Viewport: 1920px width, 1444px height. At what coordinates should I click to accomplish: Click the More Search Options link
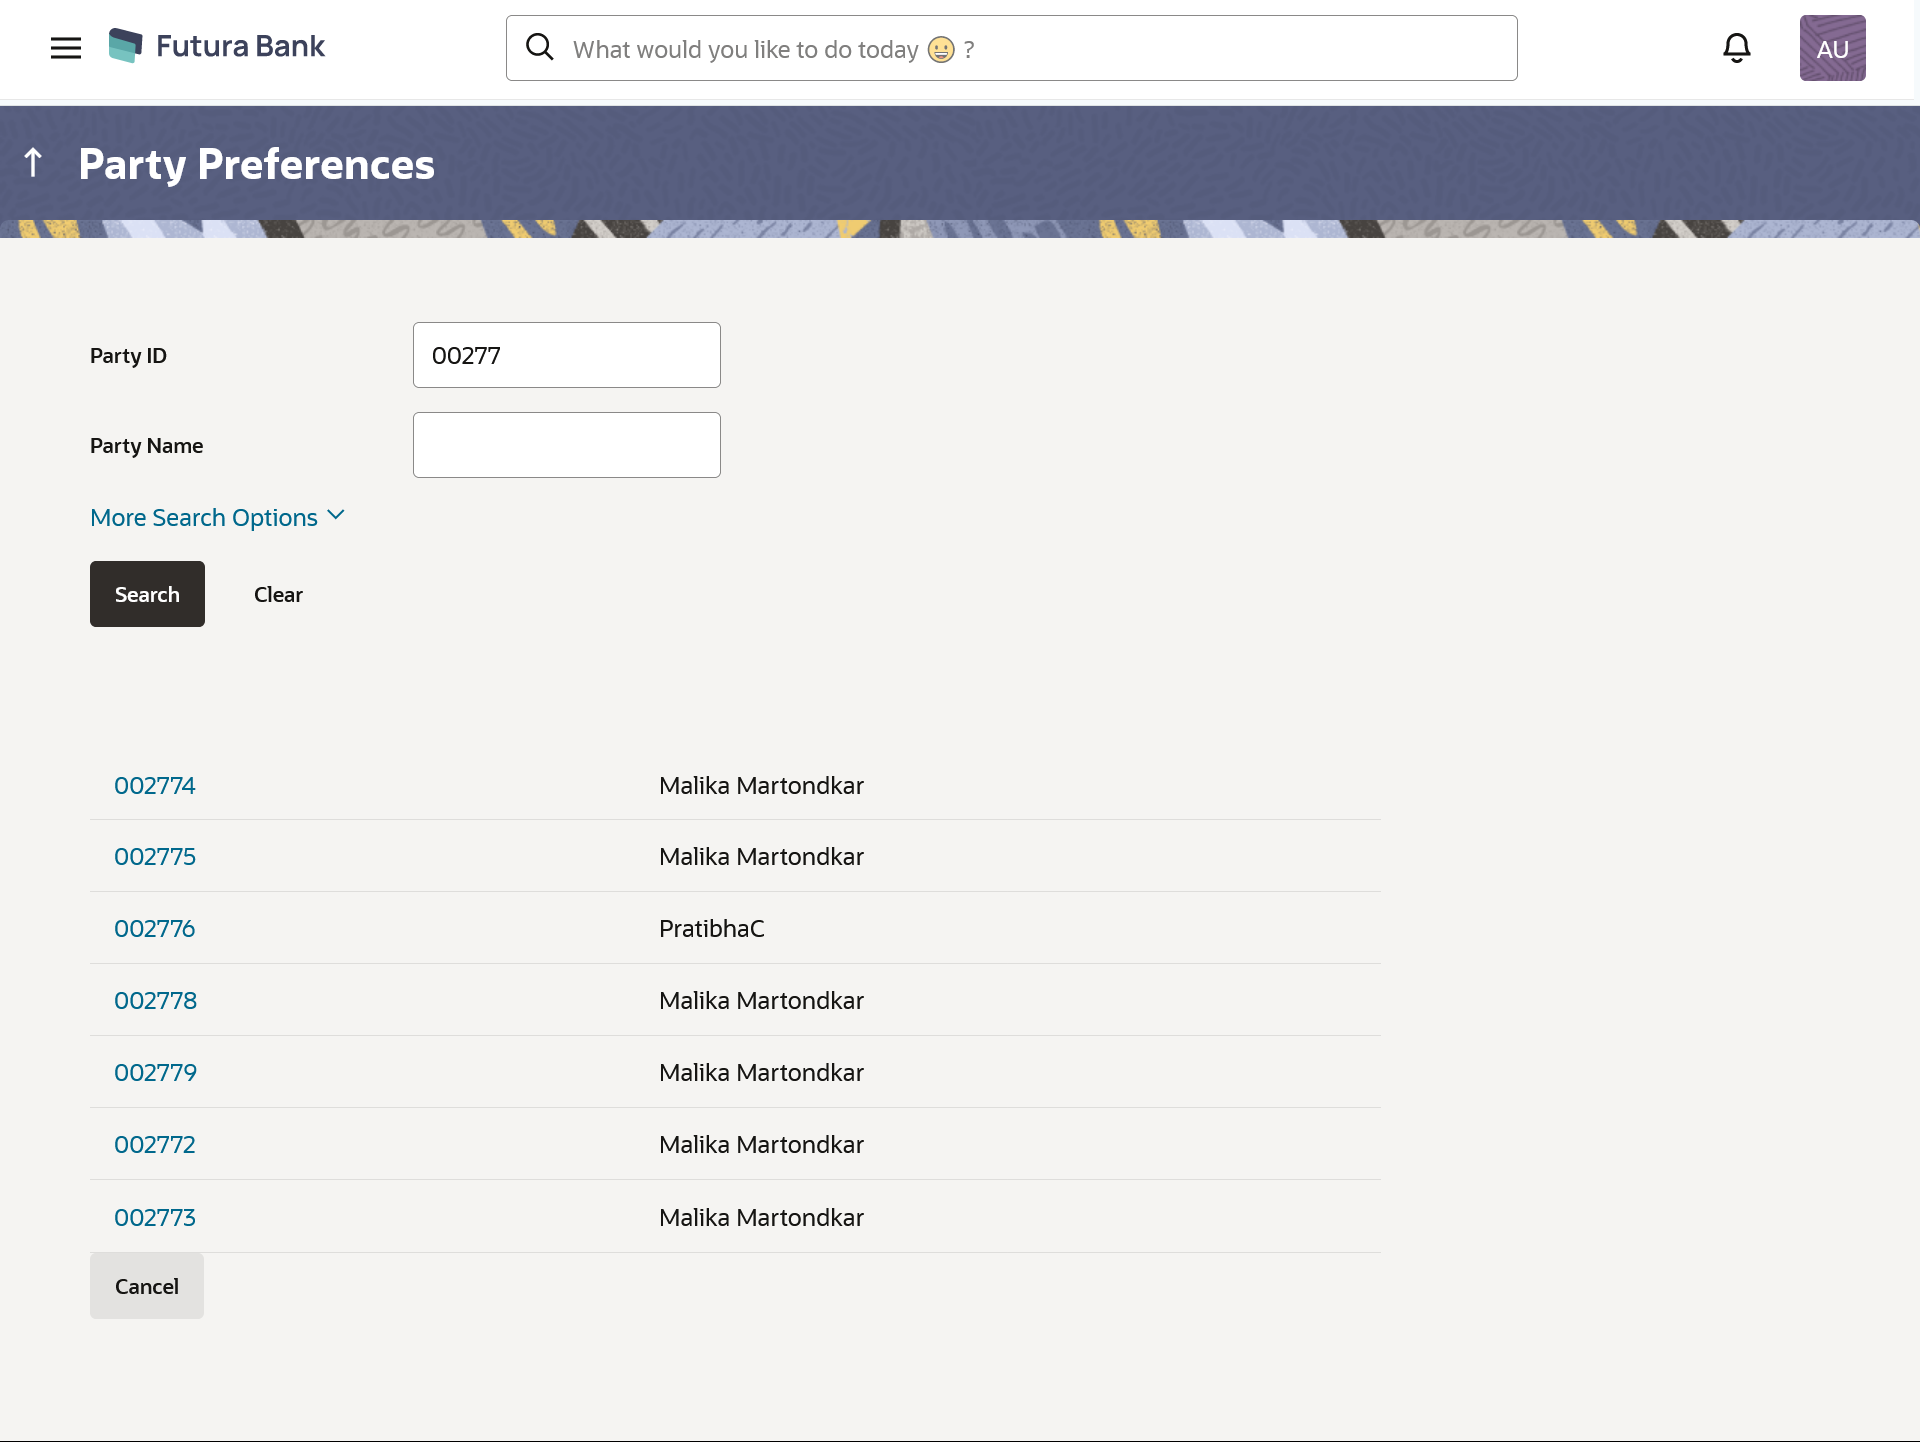point(204,518)
